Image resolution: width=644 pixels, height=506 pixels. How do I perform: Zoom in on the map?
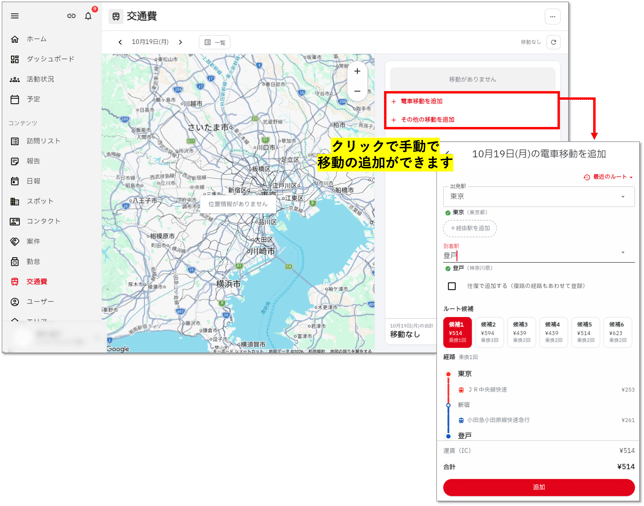coord(357,71)
